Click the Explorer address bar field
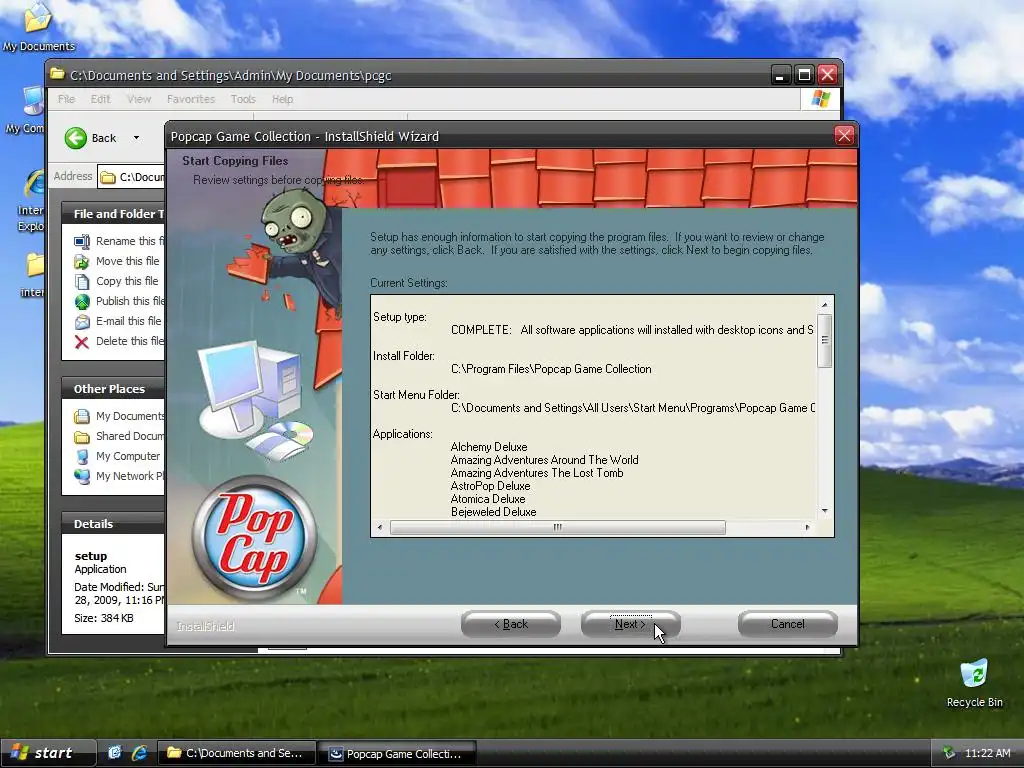Viewport: 1024px width, 768px height. coord(131,177)
